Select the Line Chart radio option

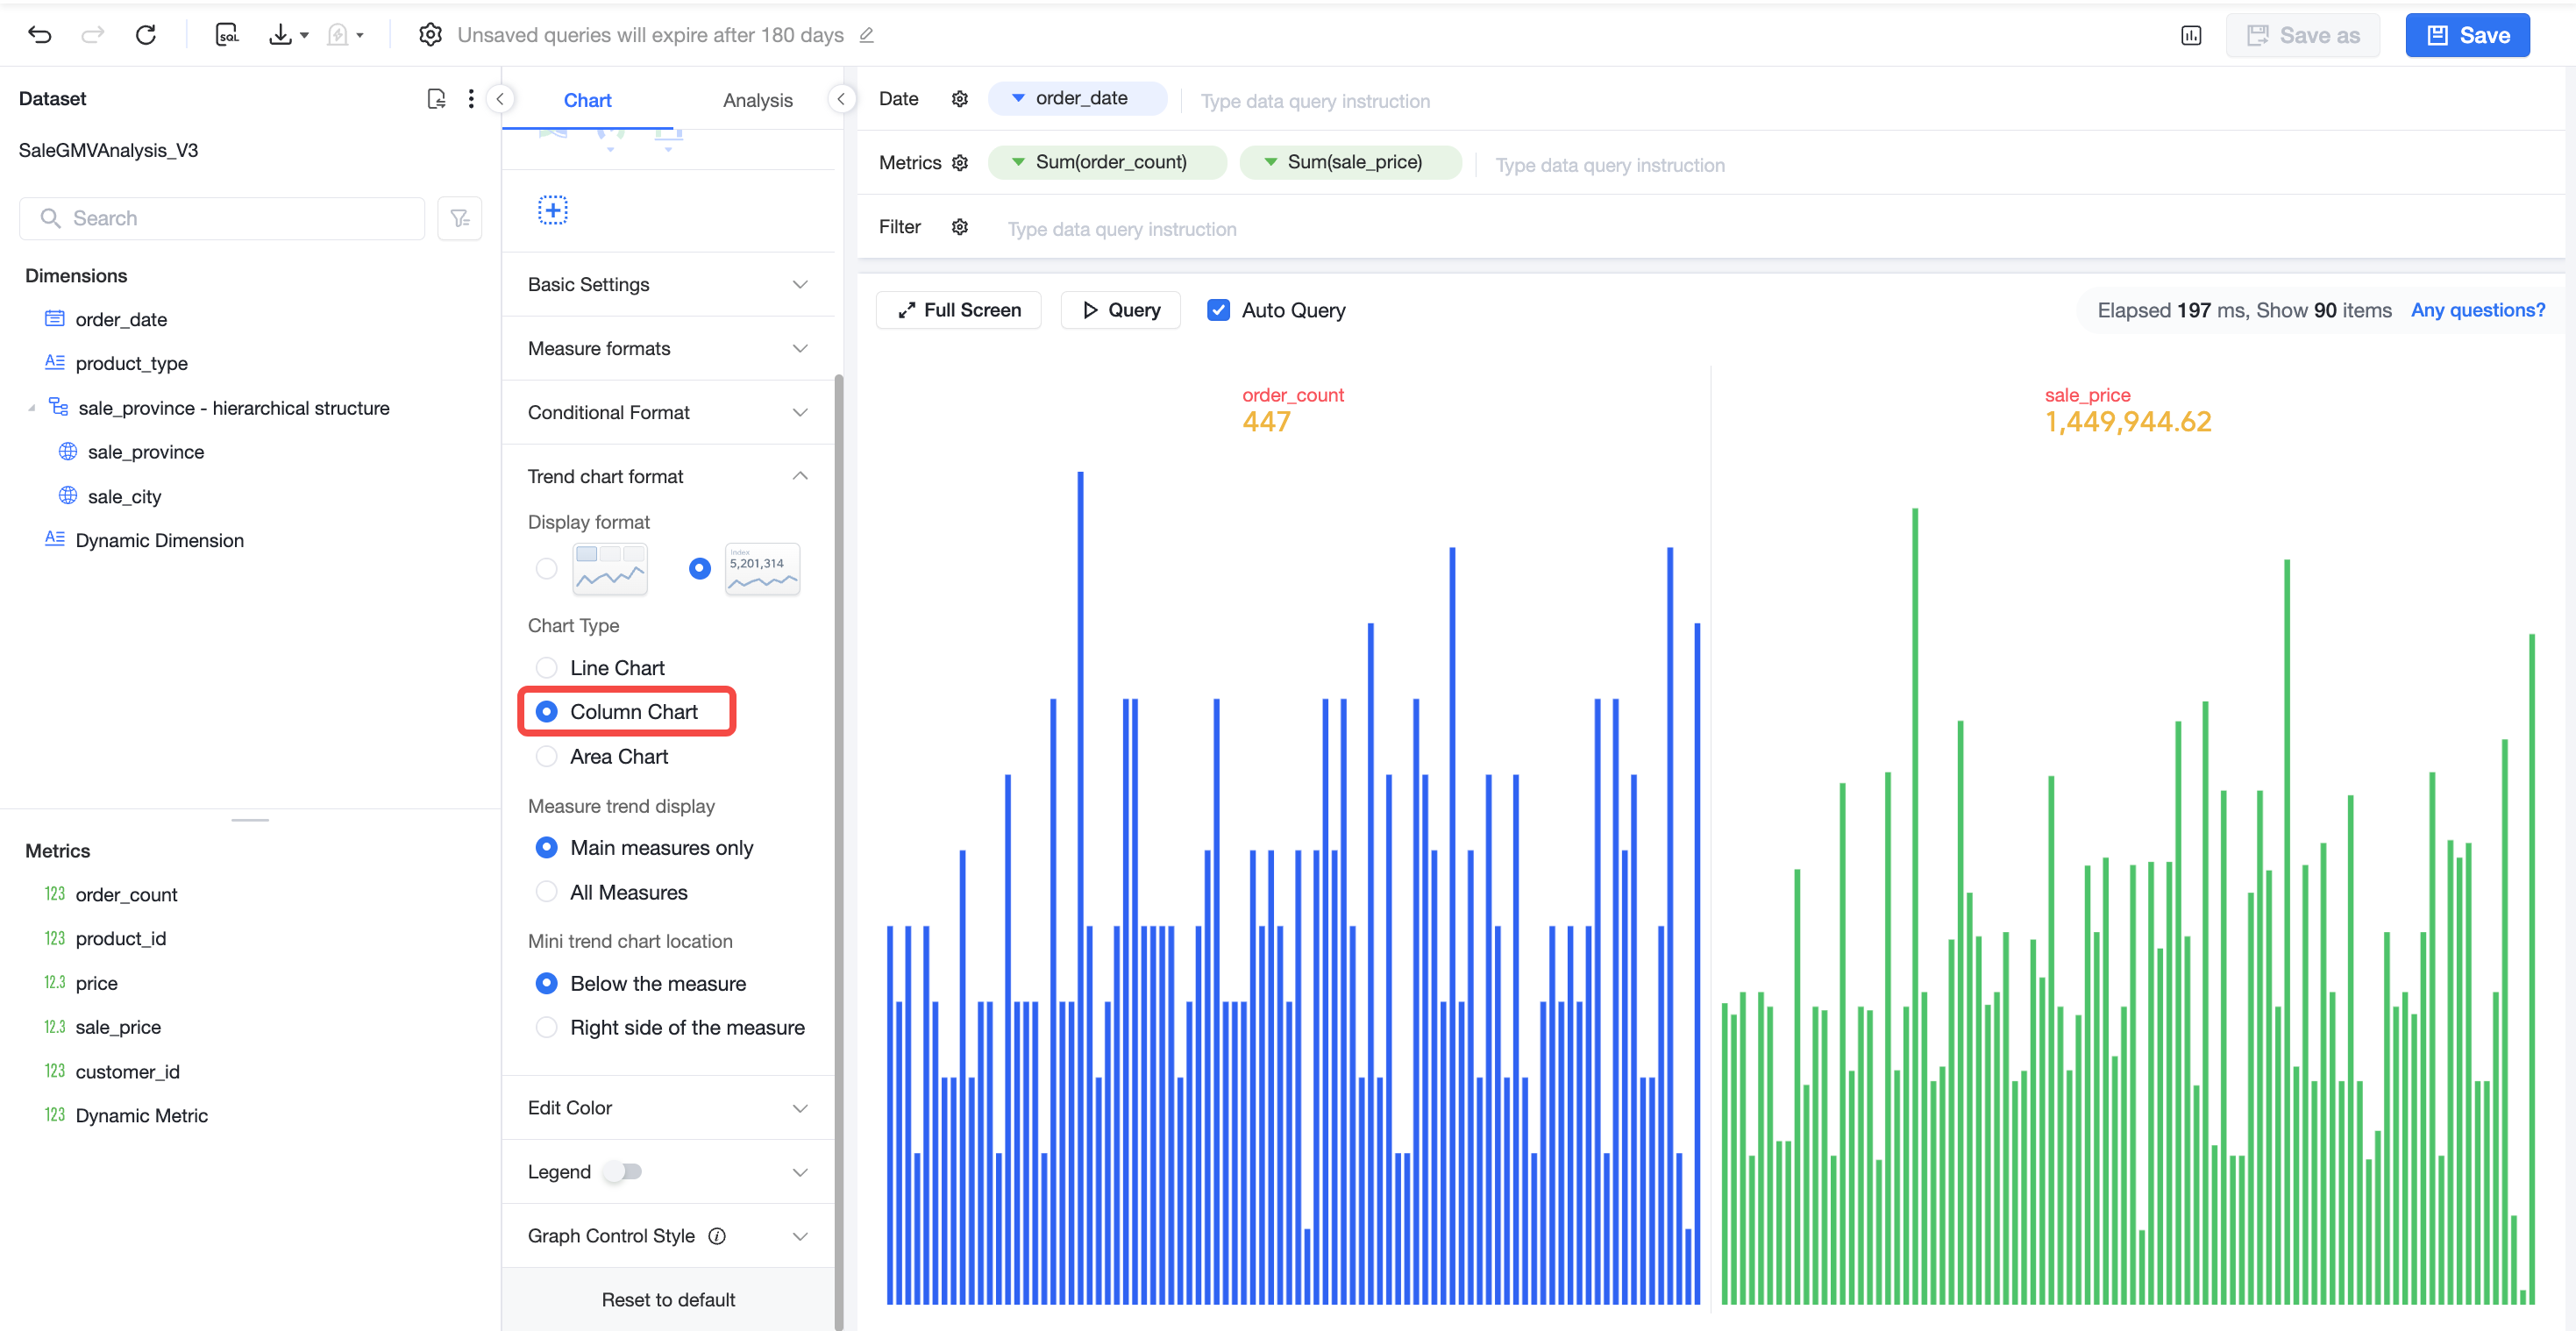[x=546, y=667]
